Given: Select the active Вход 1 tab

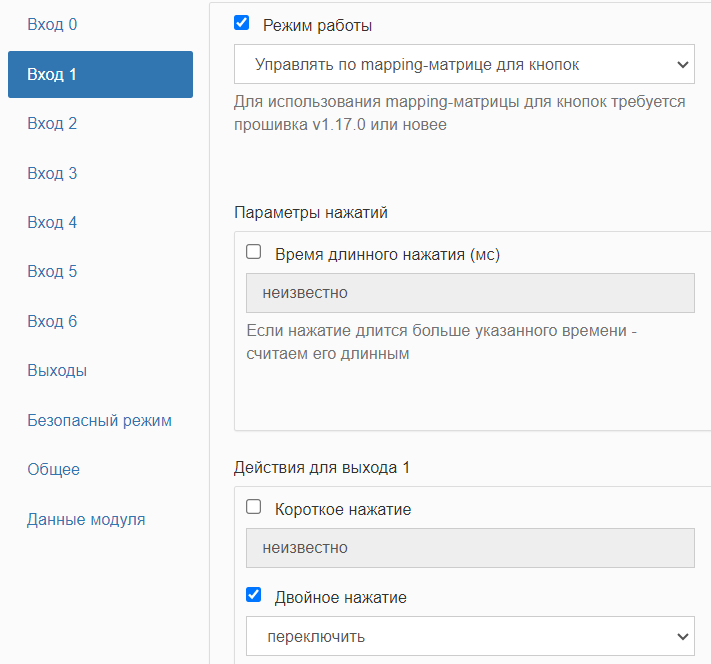Looking at the screenshot, I should (100, 74).
